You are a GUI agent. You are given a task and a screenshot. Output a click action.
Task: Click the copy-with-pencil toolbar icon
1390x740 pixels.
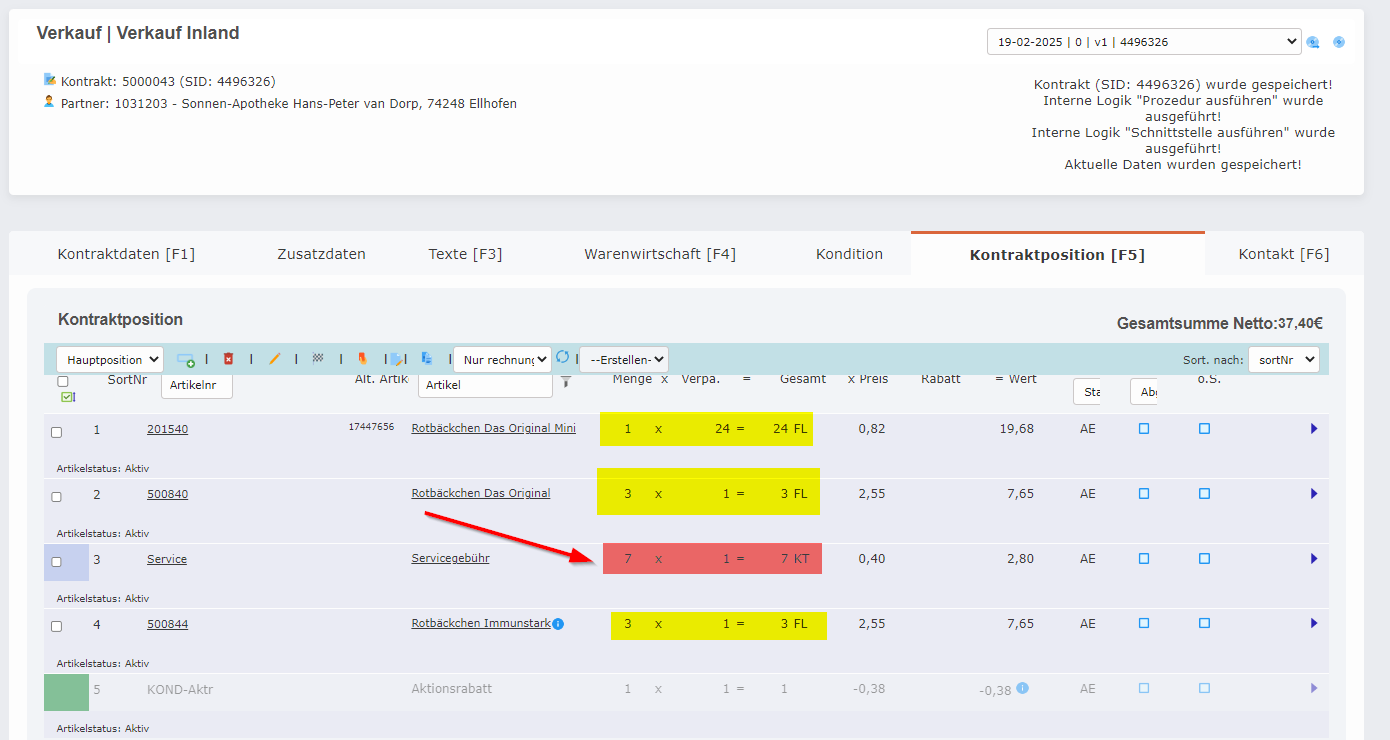click(398, 359)
